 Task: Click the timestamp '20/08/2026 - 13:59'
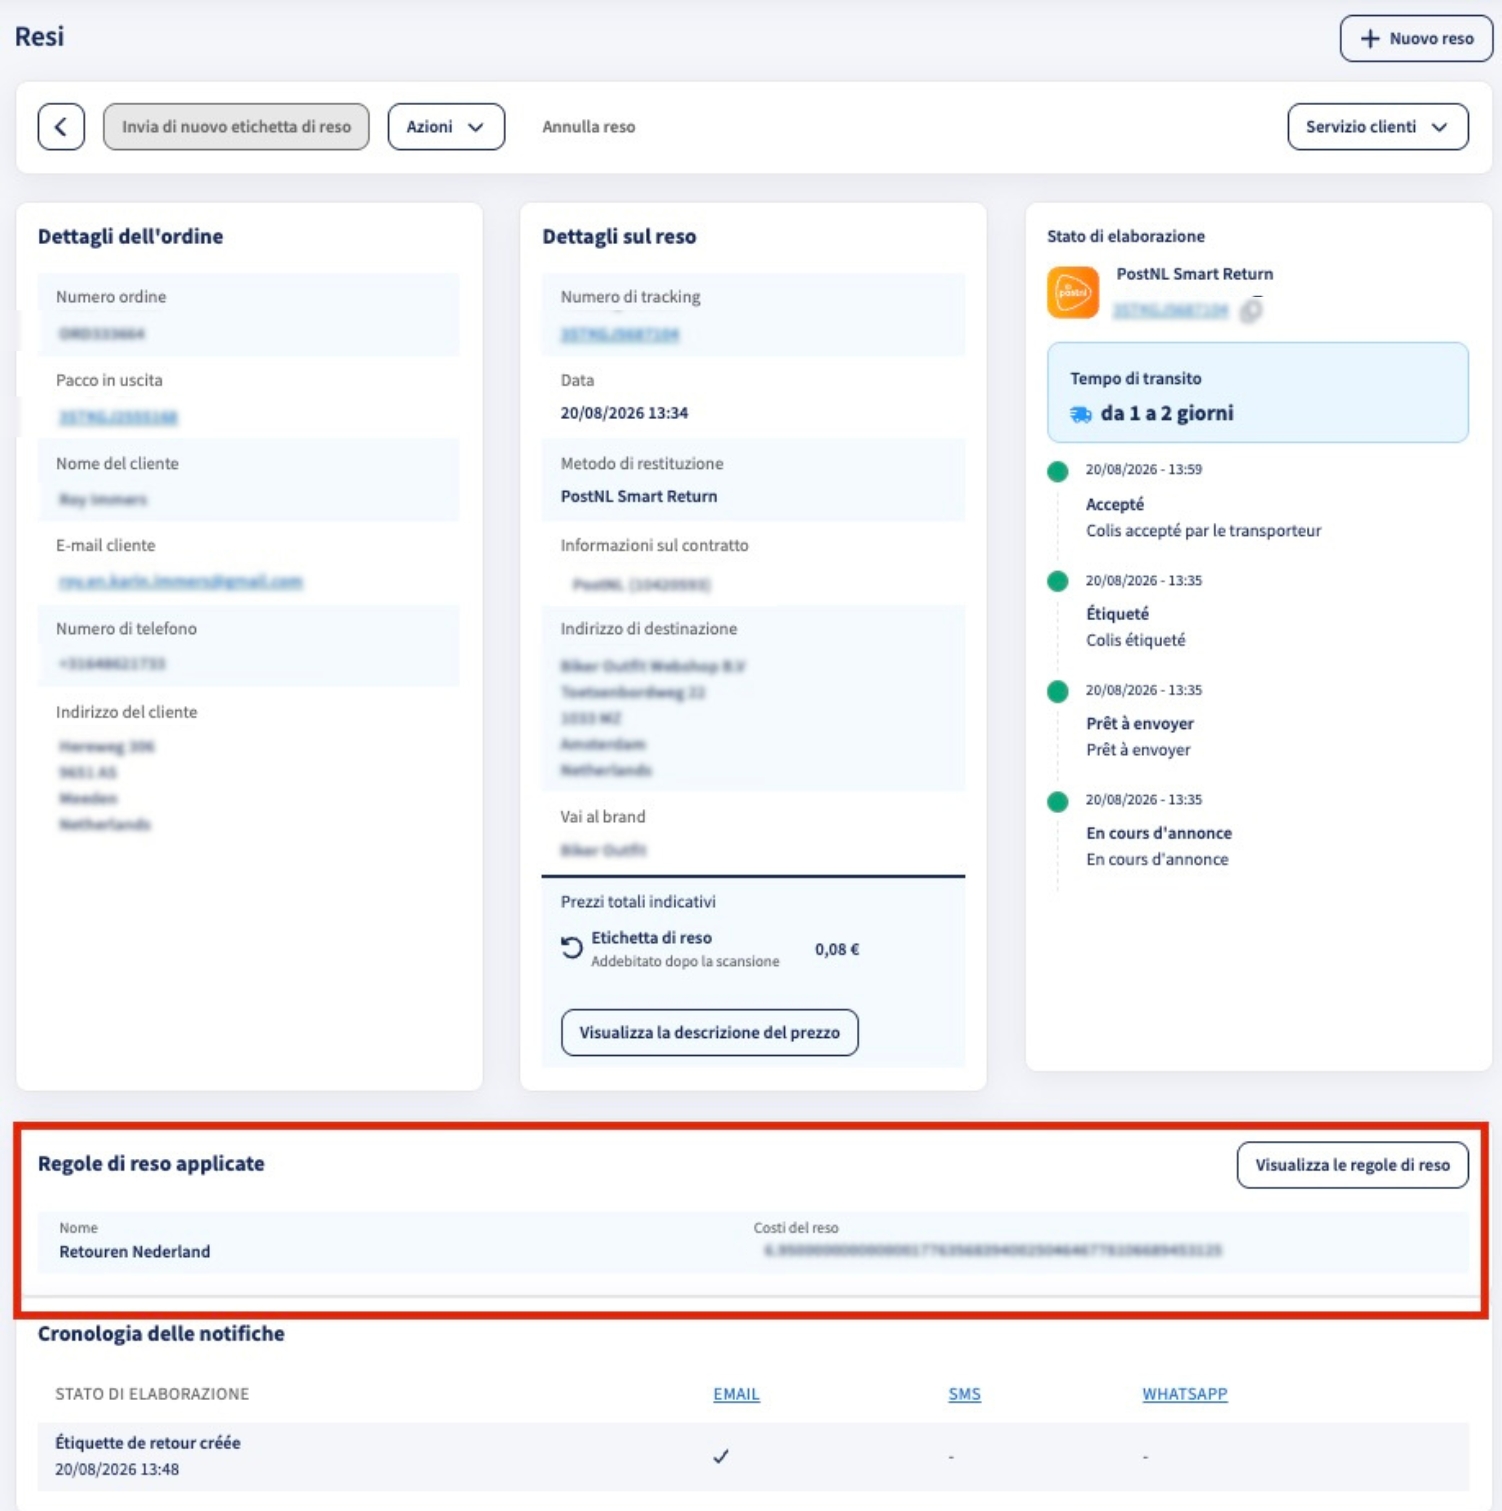1144,470
